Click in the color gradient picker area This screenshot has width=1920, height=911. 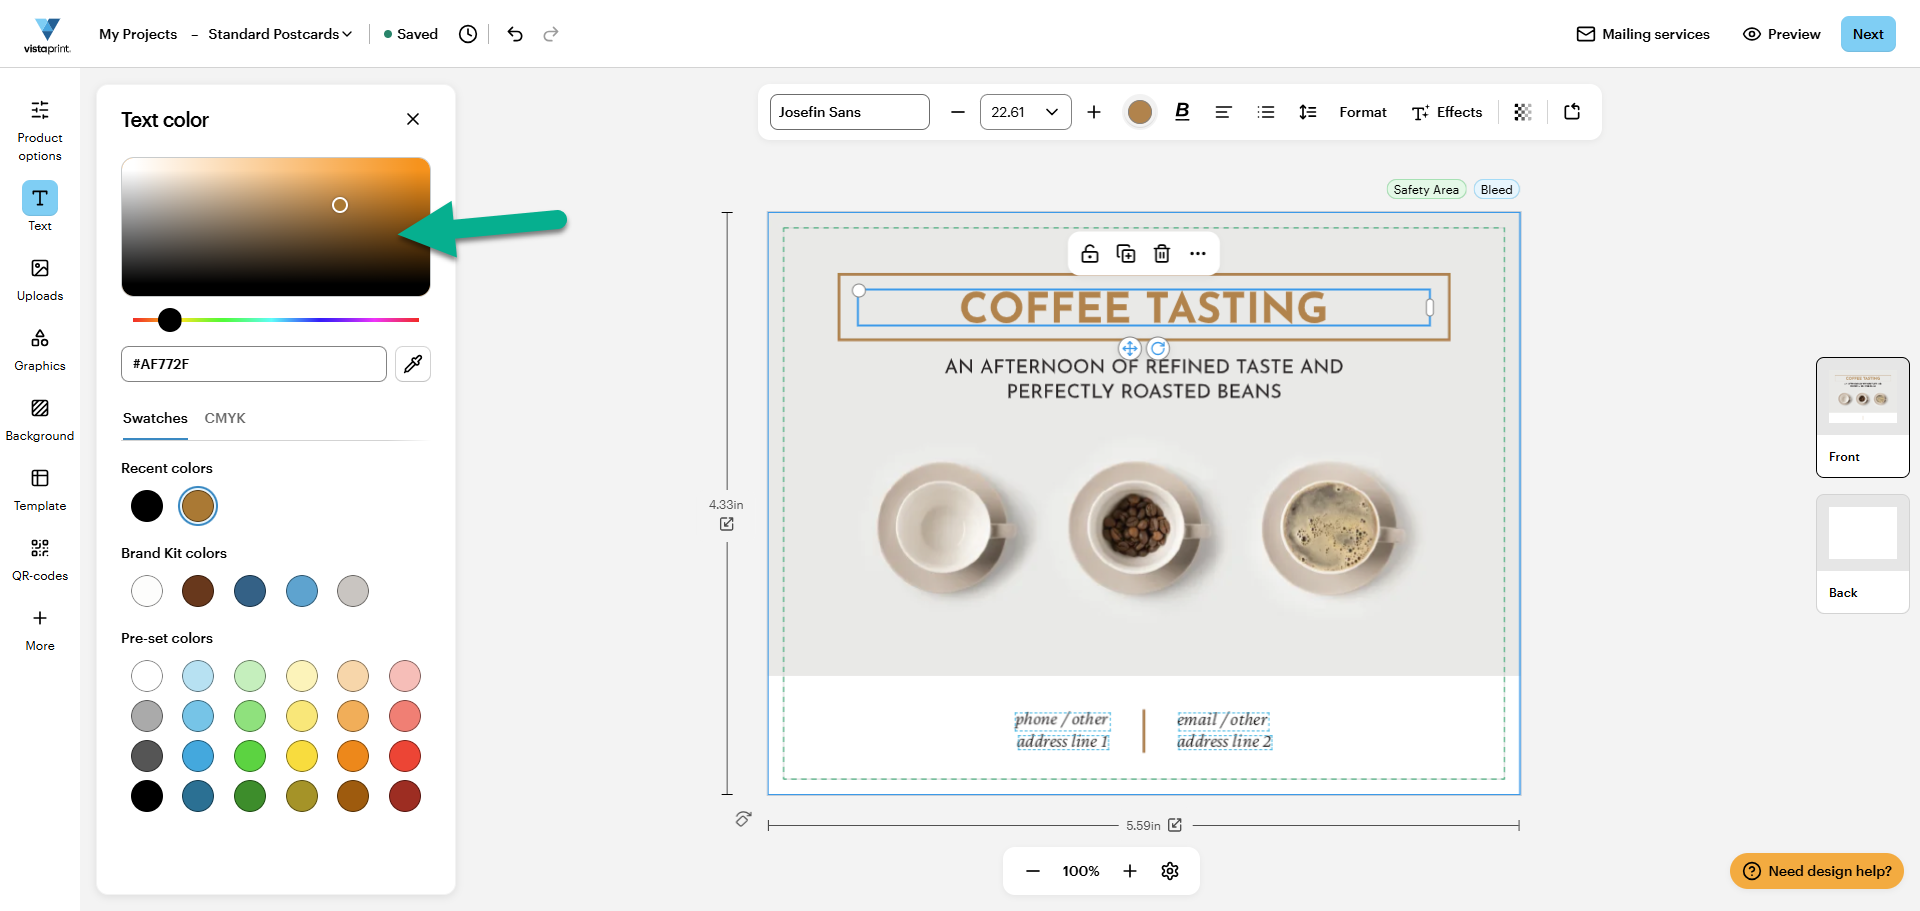click(x=276, y=227)
